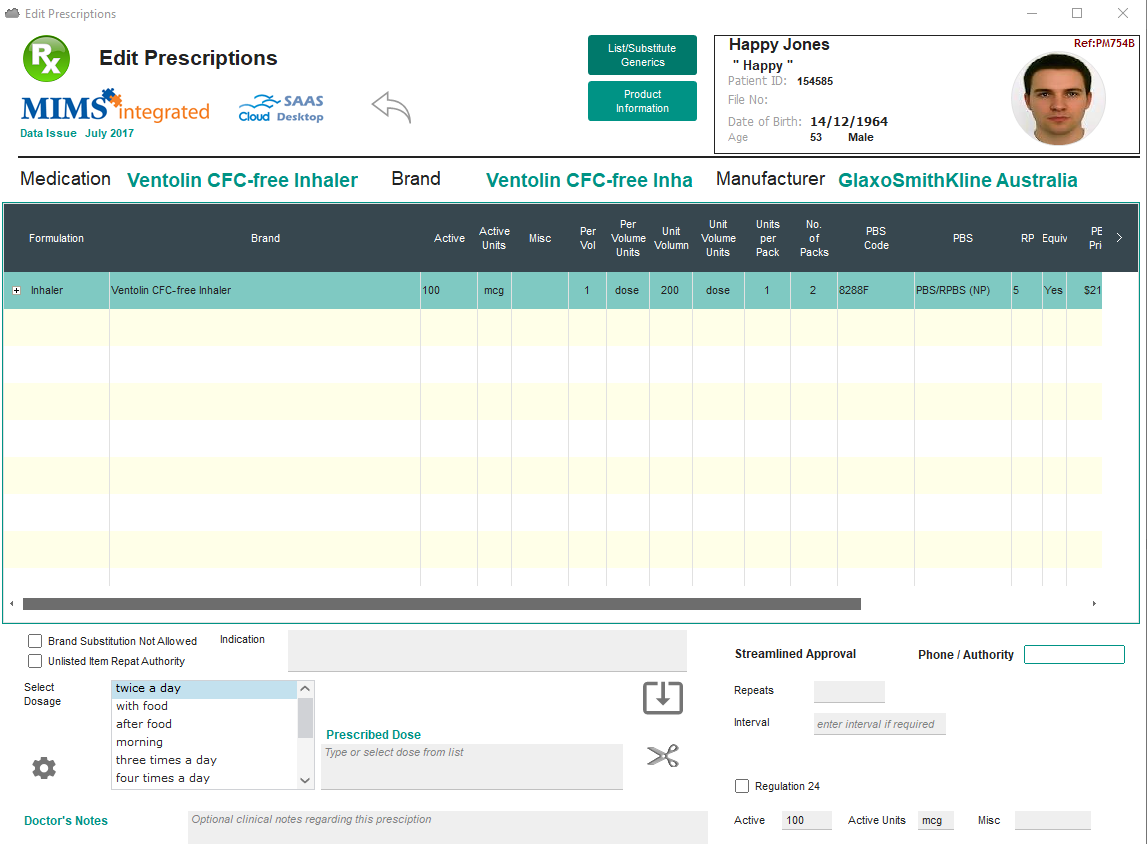Click the Inhaler formulation cell
The height and width of the screenshot is (844, 1147).
56,290
